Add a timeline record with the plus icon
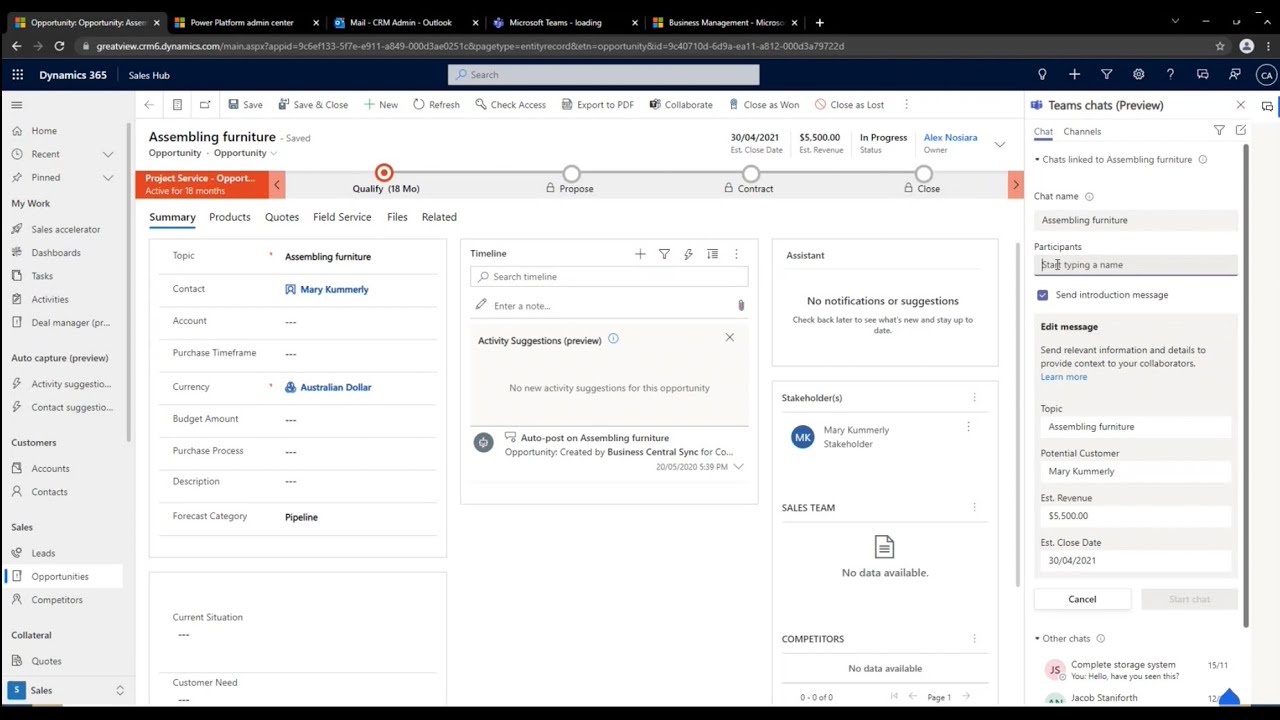Screen dimensions: 1280x720 [x=640, y=254]
